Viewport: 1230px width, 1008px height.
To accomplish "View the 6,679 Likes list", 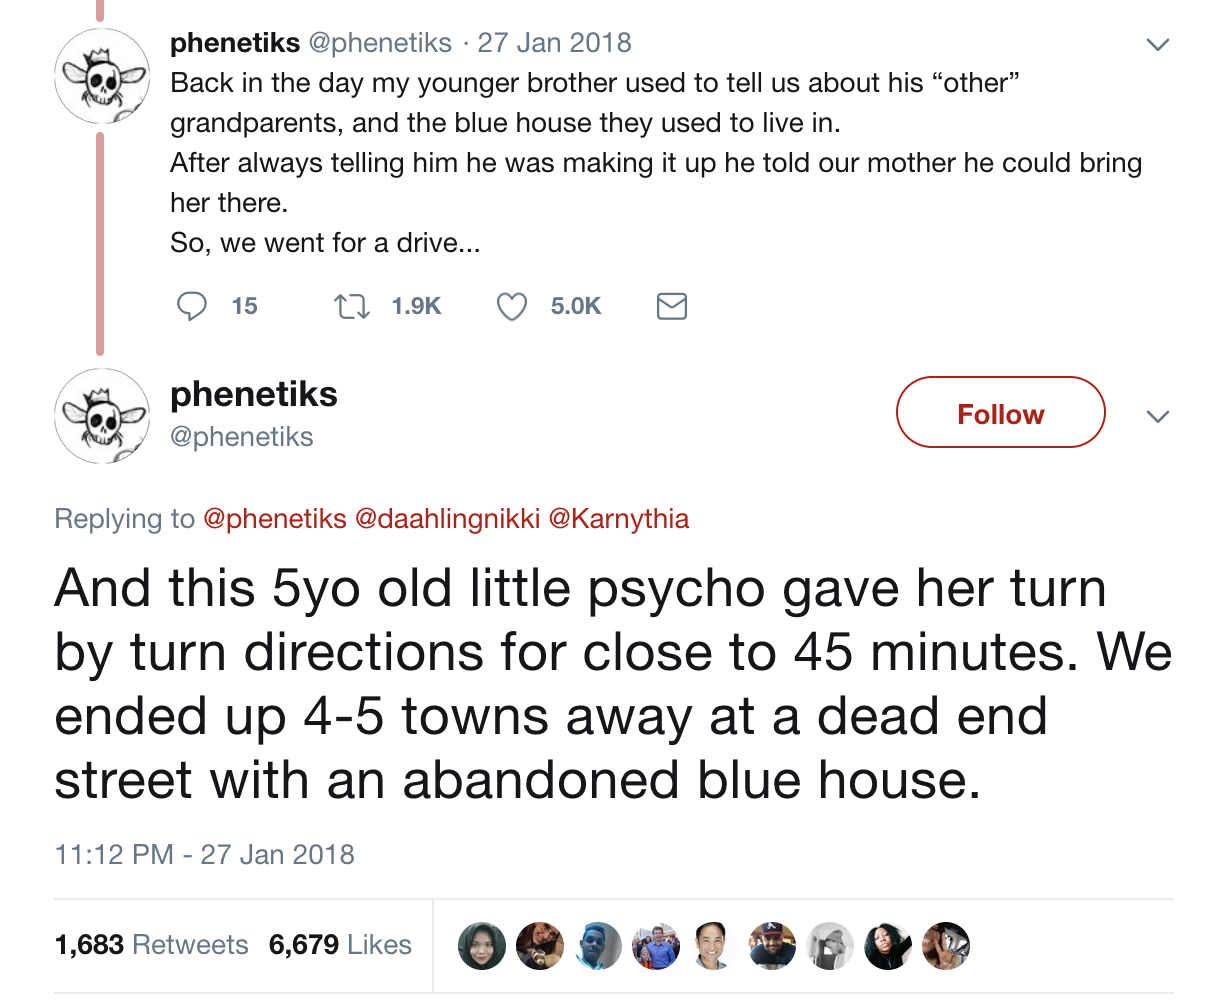I will click(340, 945).
